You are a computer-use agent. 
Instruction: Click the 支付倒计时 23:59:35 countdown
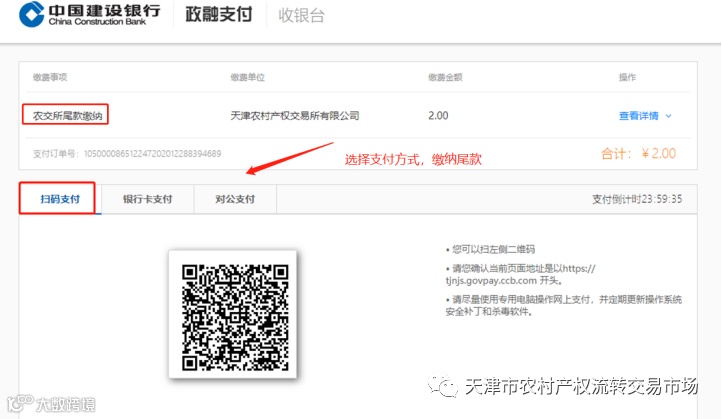click(637, 199)
